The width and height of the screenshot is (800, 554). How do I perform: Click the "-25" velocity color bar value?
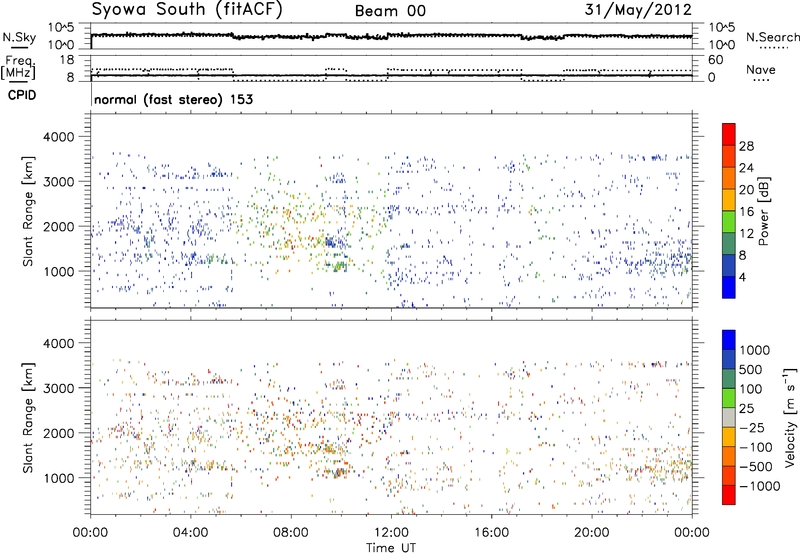click(752, 428)
